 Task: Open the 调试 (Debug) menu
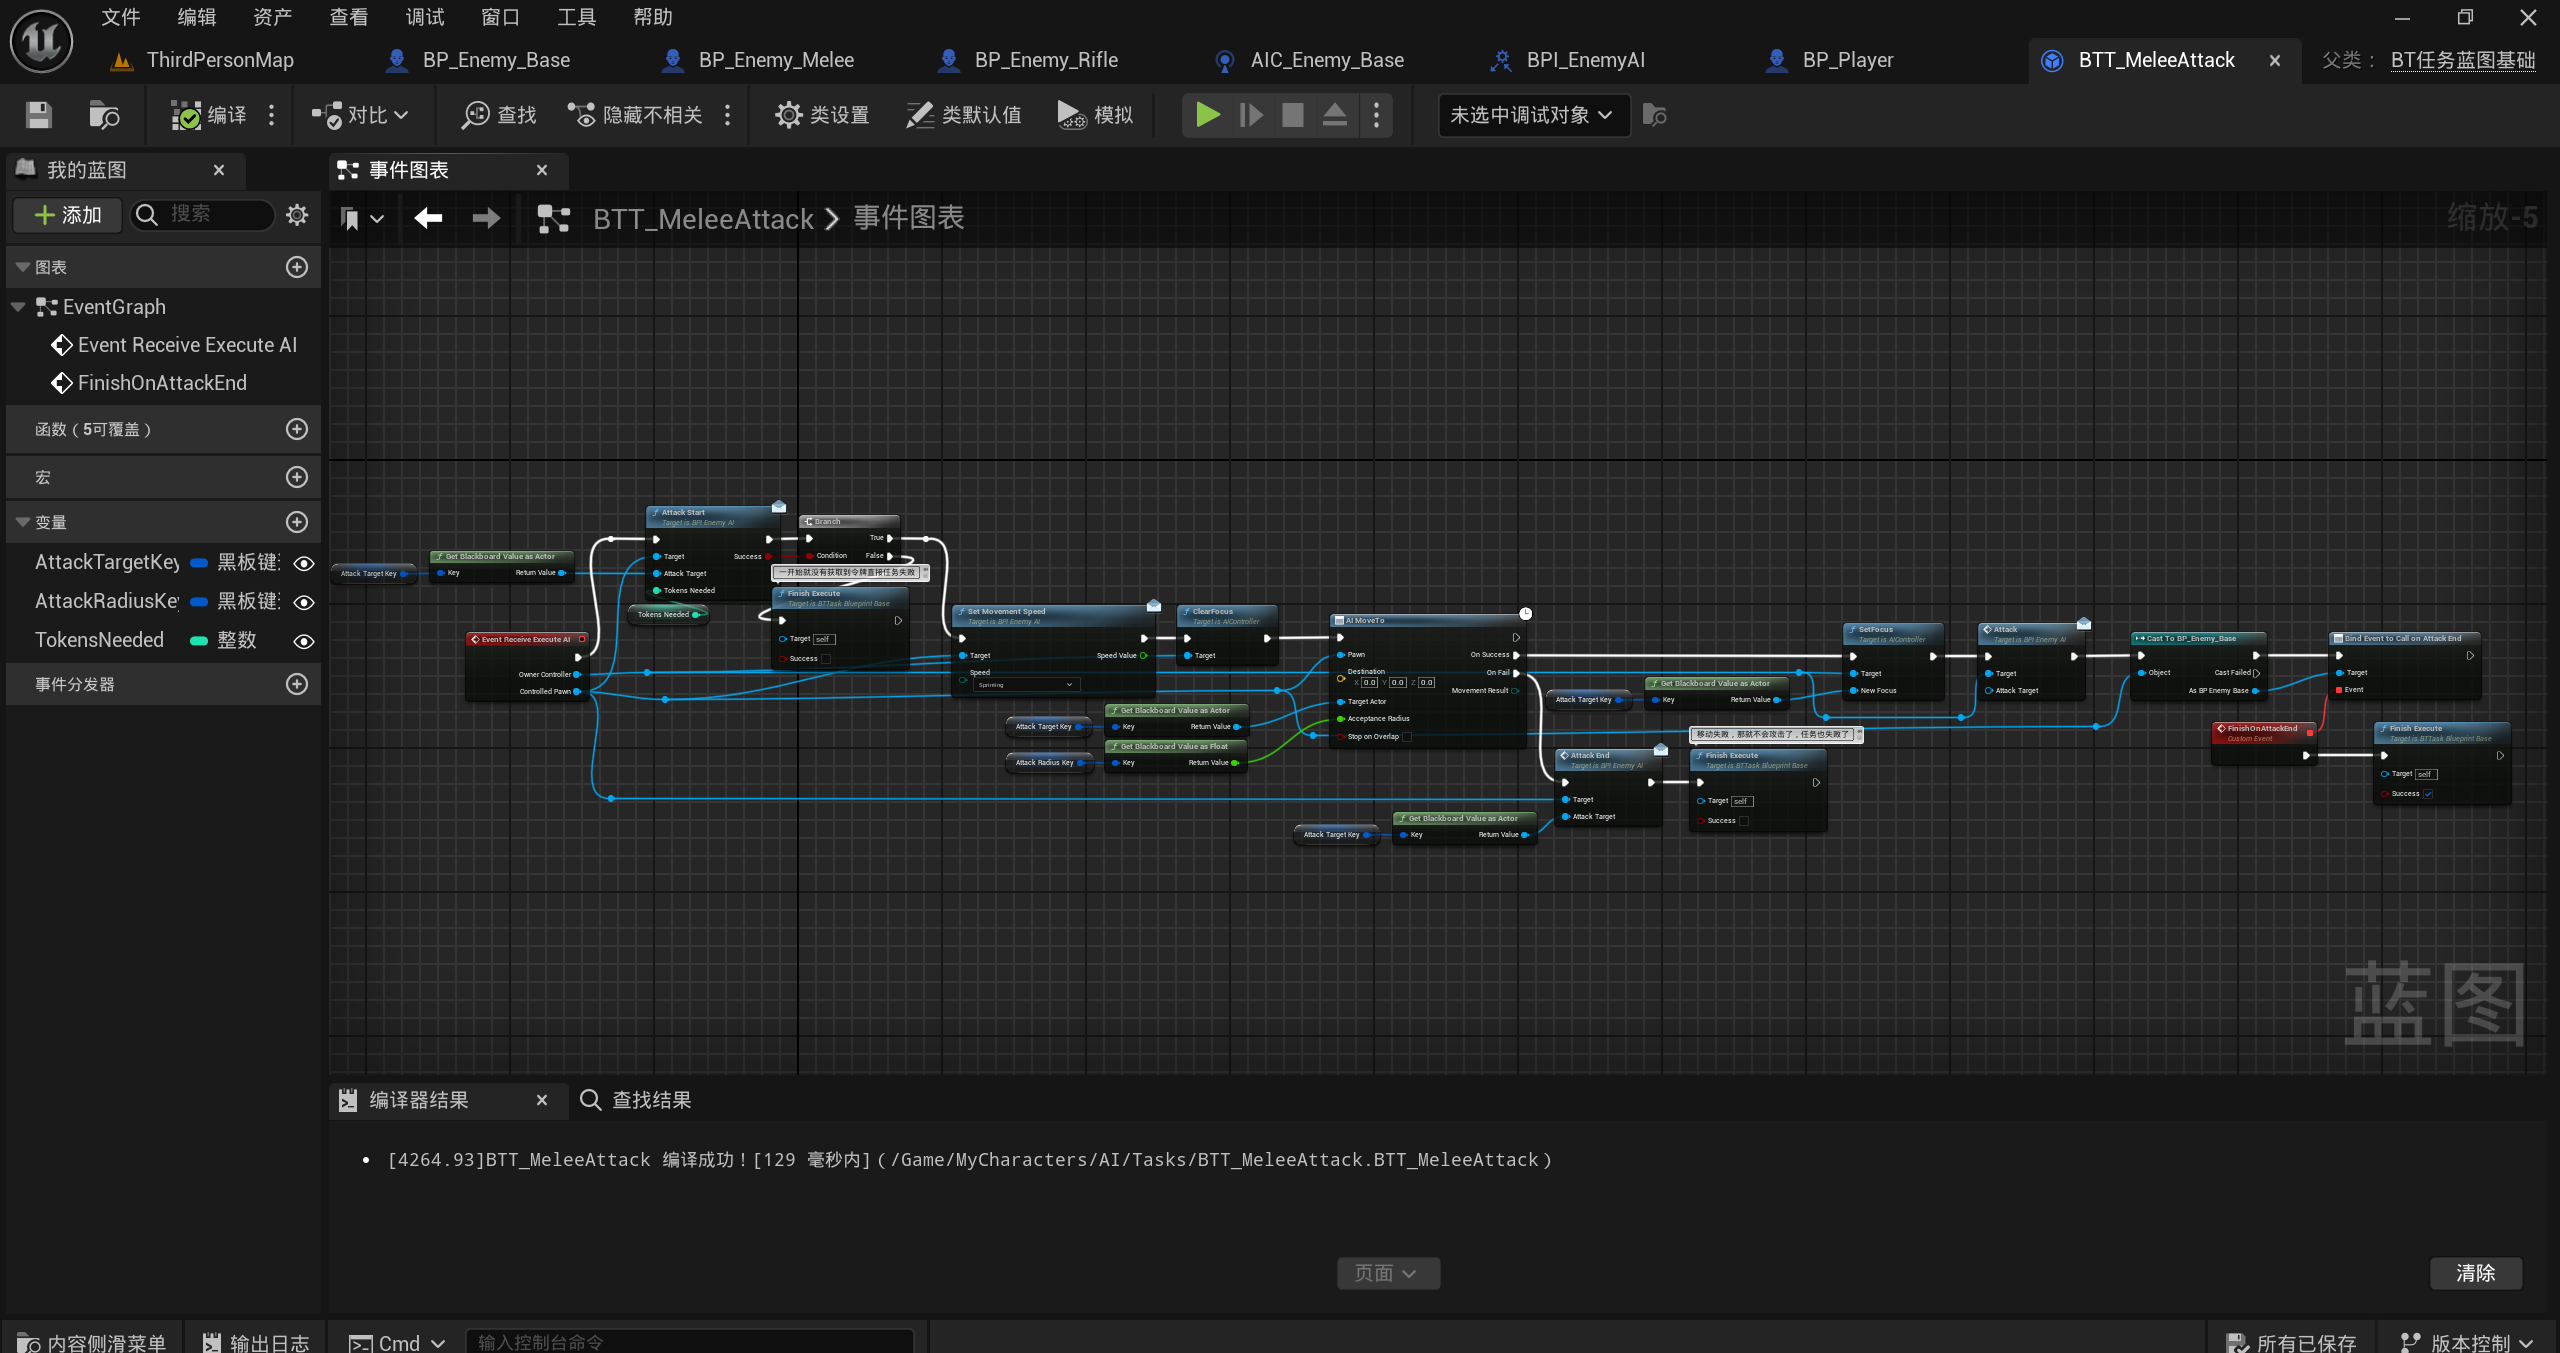pyautogui.click(x=424, y=17)
